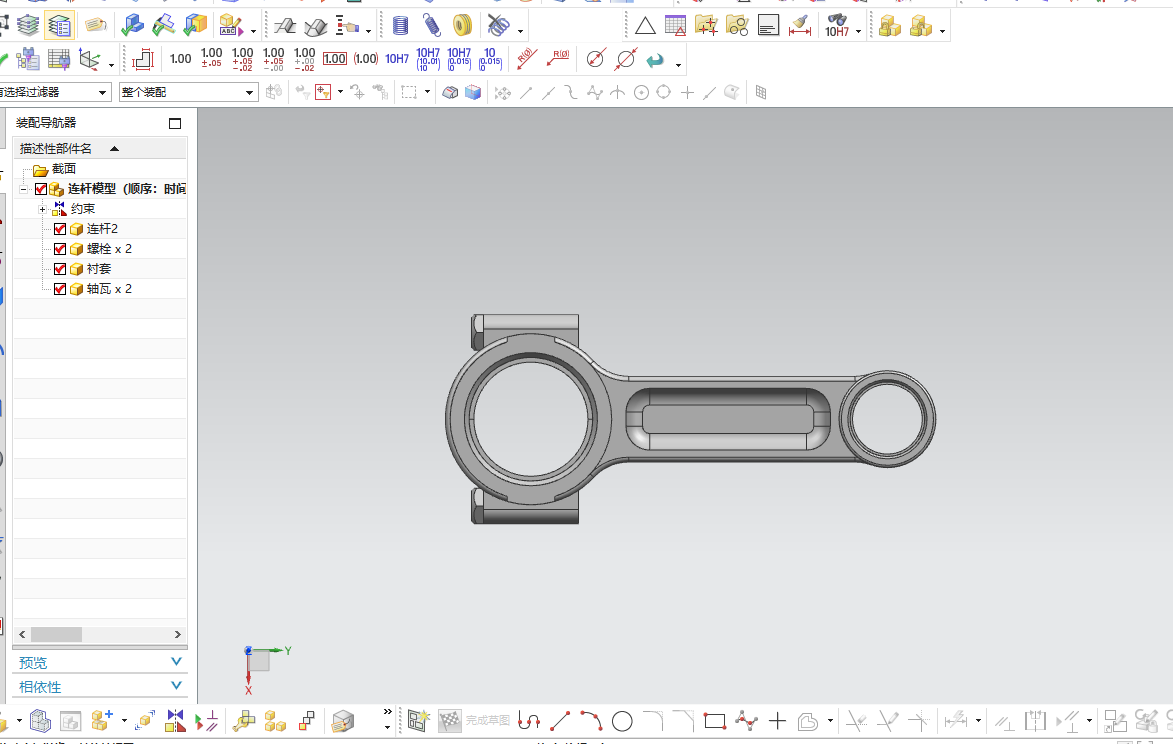
Task: Sort by 描述性部件名 column header
Action: (99, 148)
